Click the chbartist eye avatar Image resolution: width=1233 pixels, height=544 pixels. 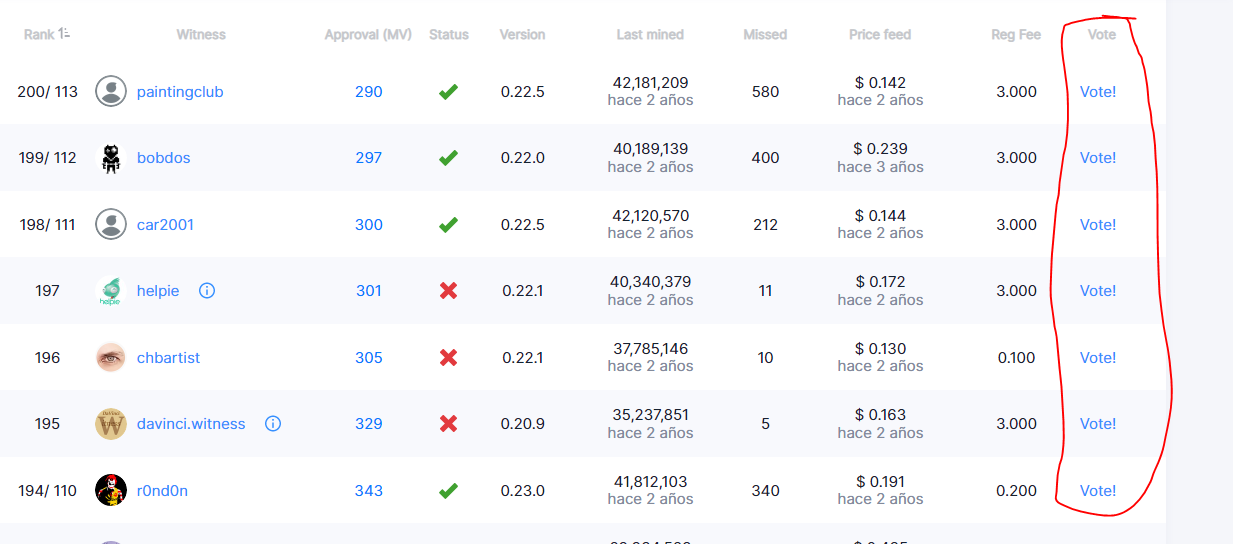click(x=111, y=358)
